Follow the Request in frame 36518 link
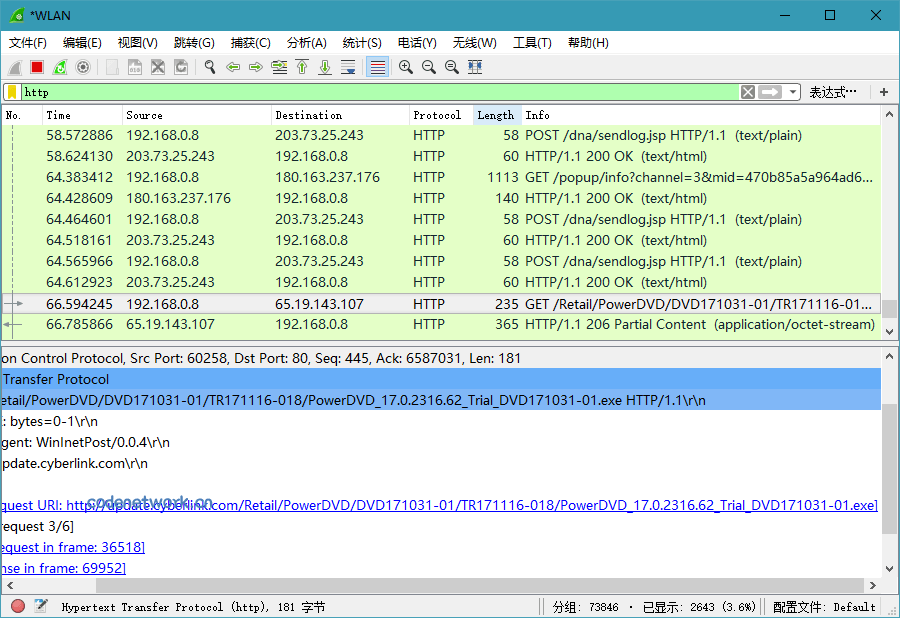 pyautogui.click(x=72, y=547)
